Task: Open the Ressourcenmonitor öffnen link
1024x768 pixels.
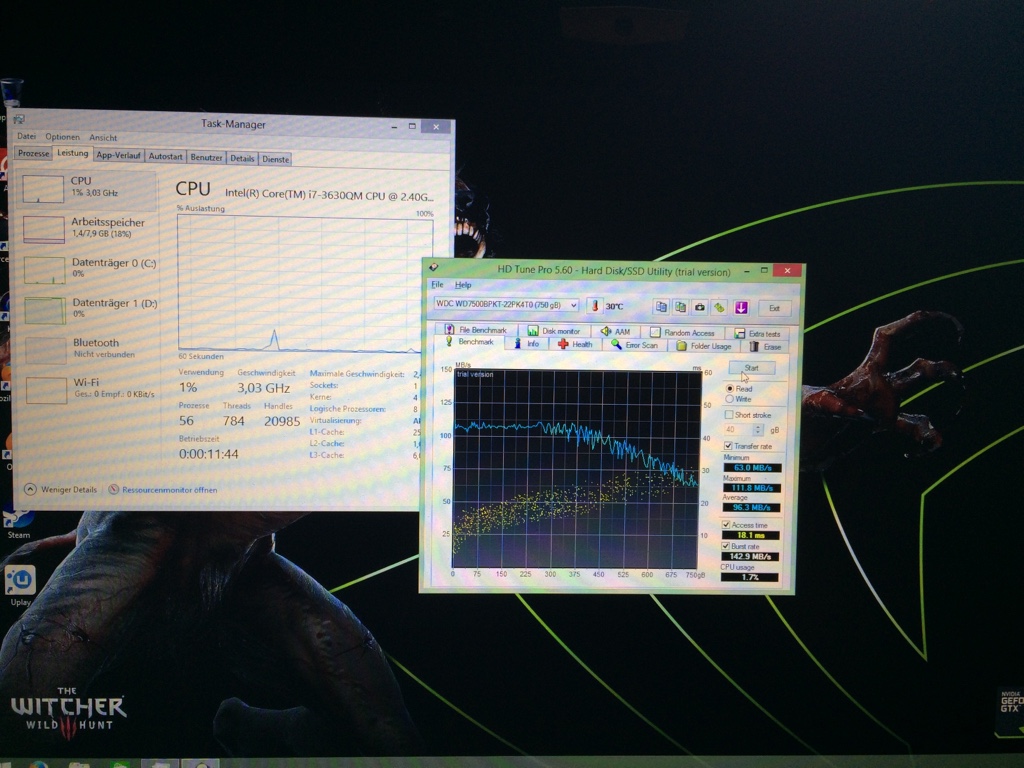Action: point(169,490)
